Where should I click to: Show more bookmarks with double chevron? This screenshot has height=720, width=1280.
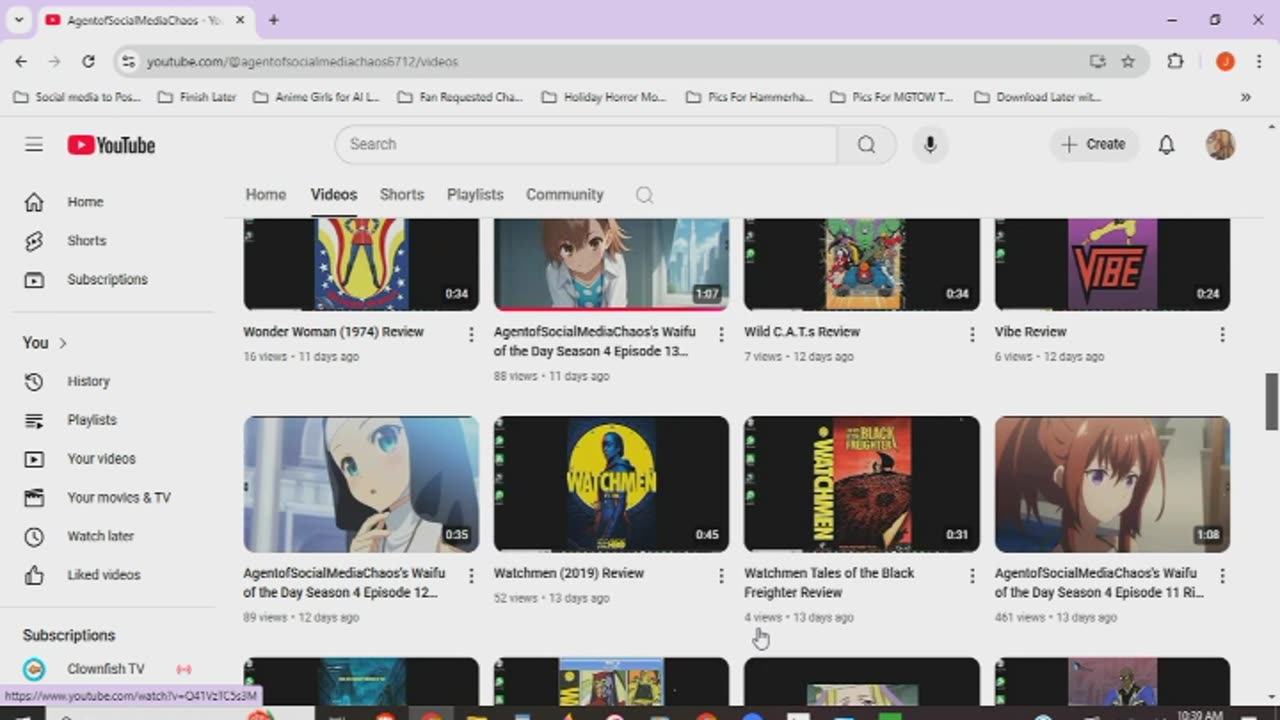pos(1245,97)
